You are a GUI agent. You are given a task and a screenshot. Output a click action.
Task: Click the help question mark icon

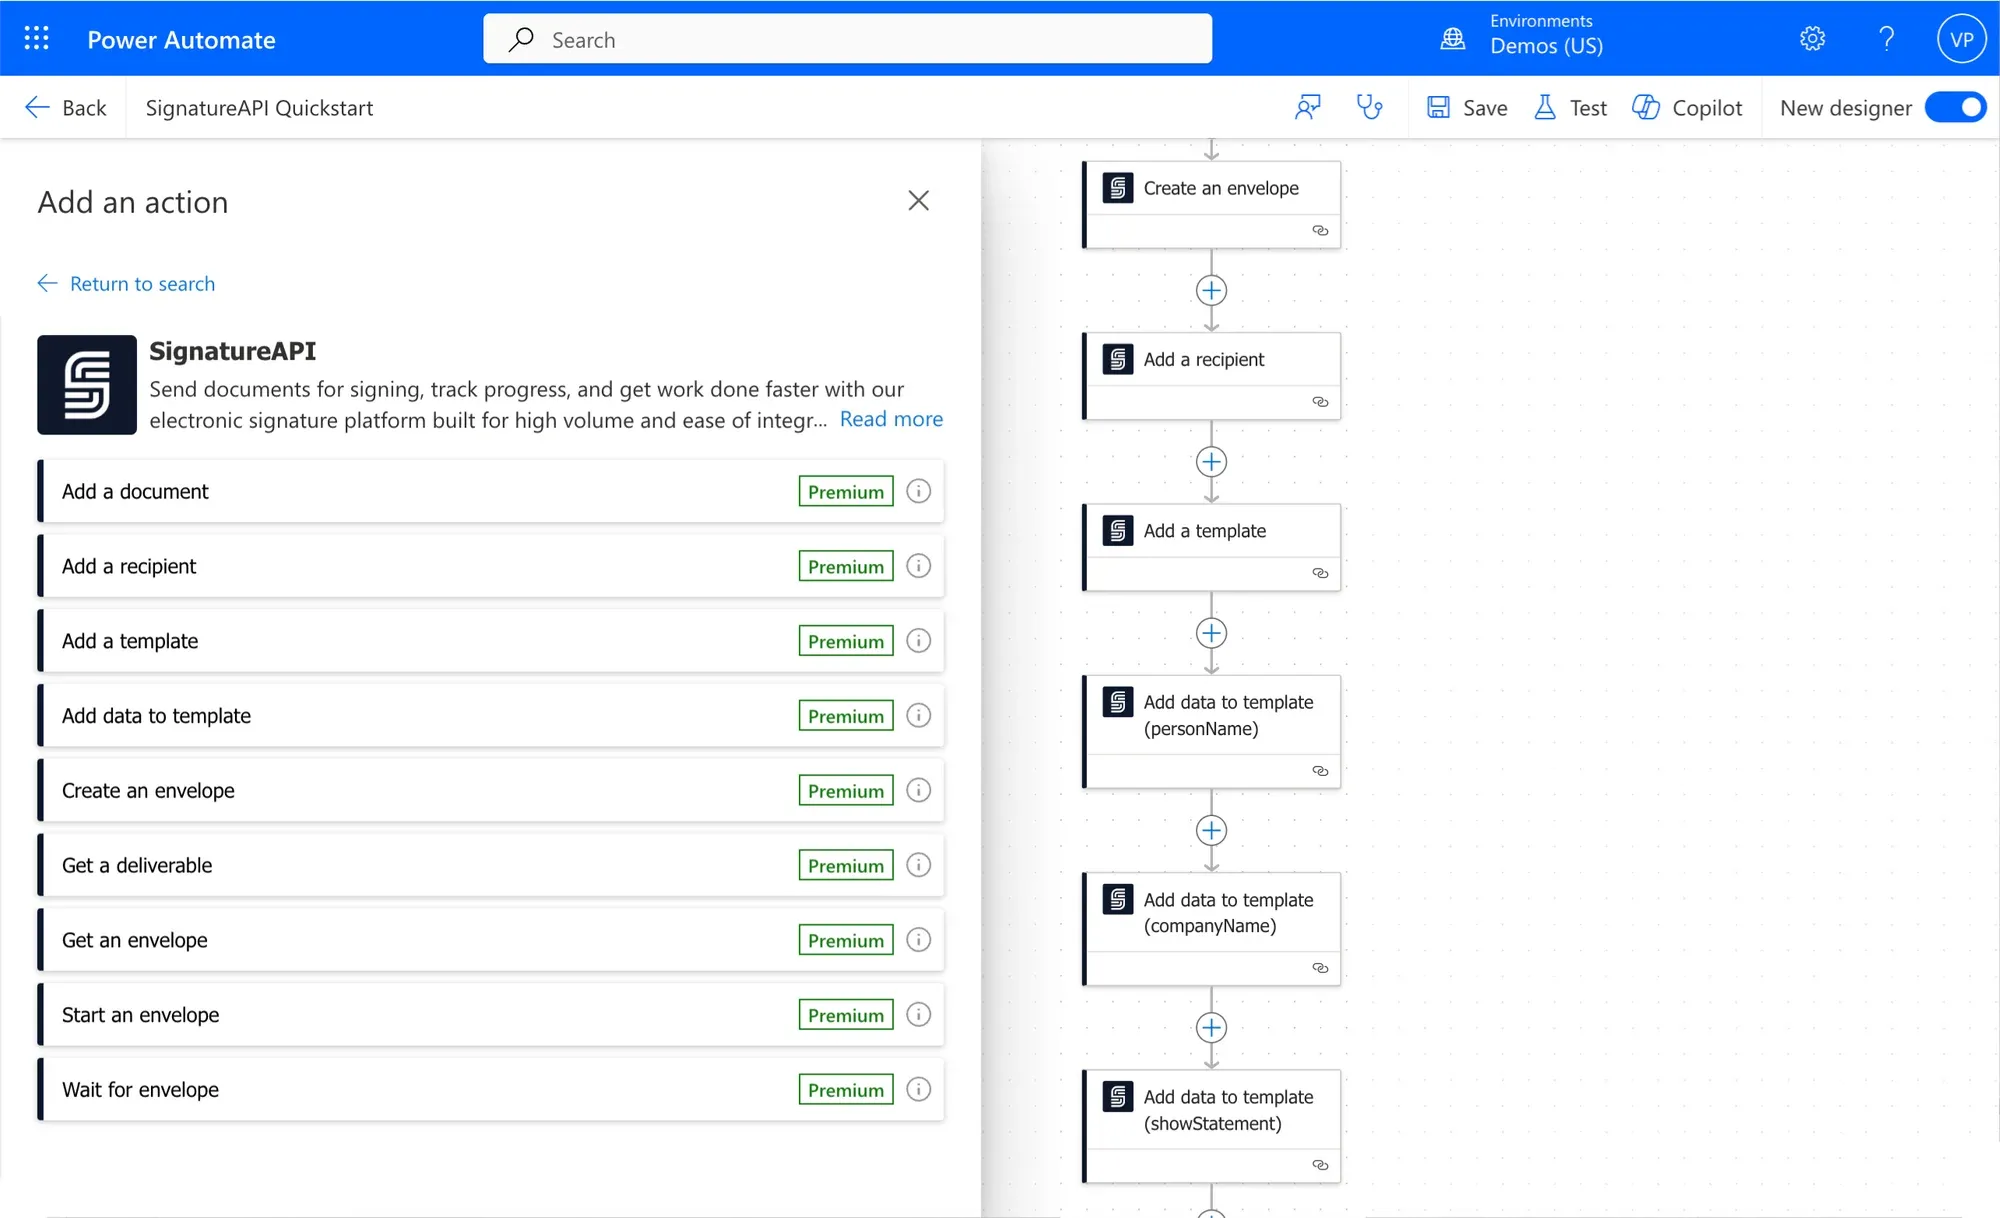pyautogui.click(x=1886, y=39)
